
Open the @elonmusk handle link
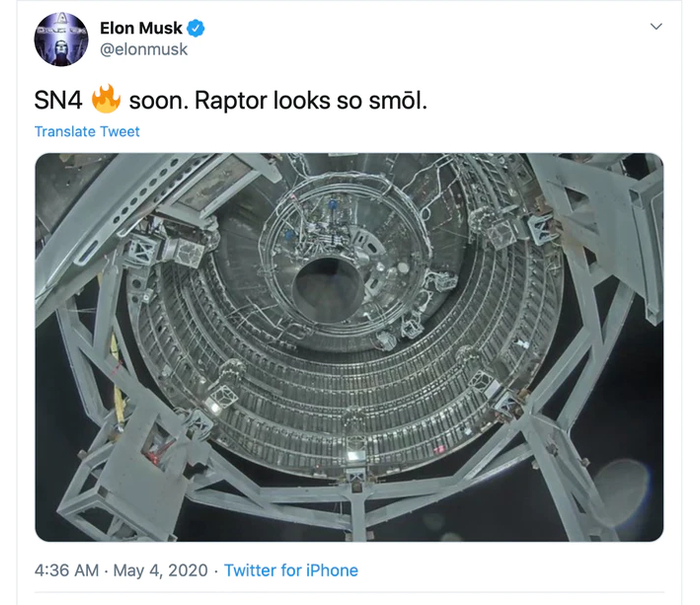click(x=143, y=49)
